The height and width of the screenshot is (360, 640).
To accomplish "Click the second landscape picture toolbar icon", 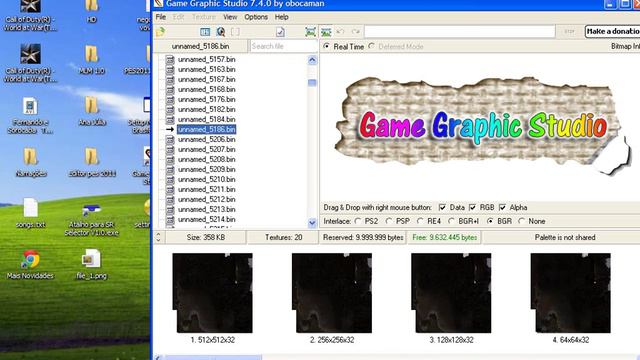I will (x=326, y=32).
